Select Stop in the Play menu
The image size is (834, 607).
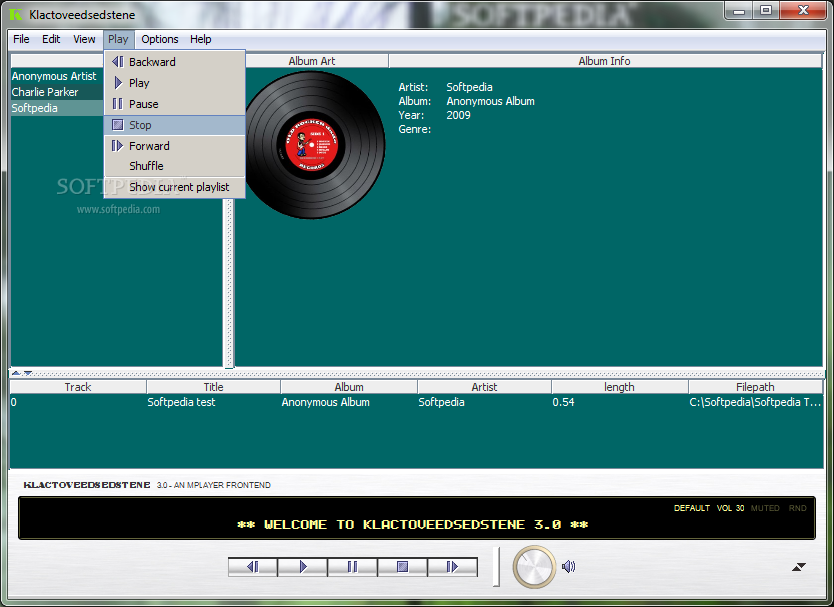click(x=175, y=125)
